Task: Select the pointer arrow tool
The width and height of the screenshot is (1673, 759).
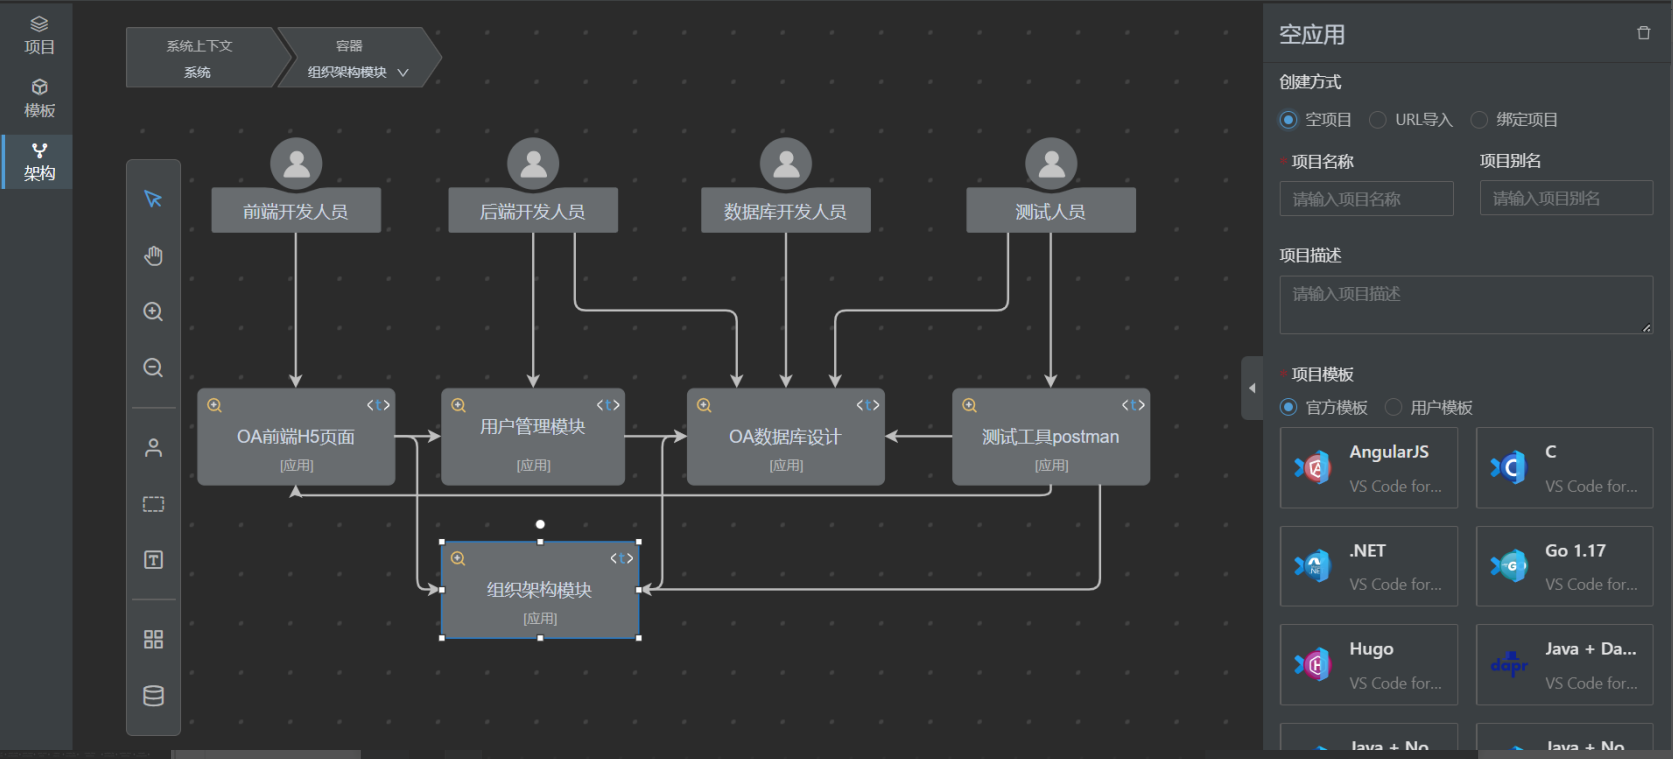Action: [153, 199]
